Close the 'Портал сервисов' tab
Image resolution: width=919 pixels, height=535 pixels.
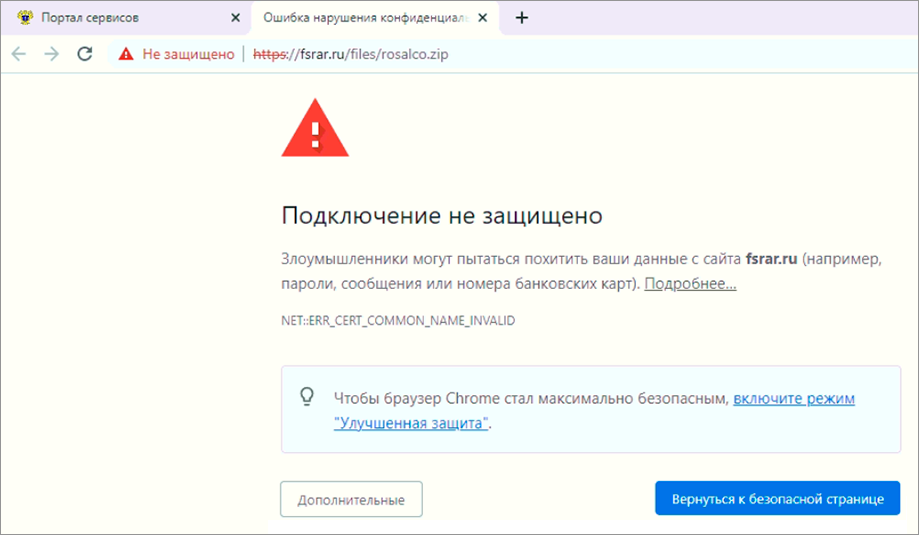click(235, 18)
